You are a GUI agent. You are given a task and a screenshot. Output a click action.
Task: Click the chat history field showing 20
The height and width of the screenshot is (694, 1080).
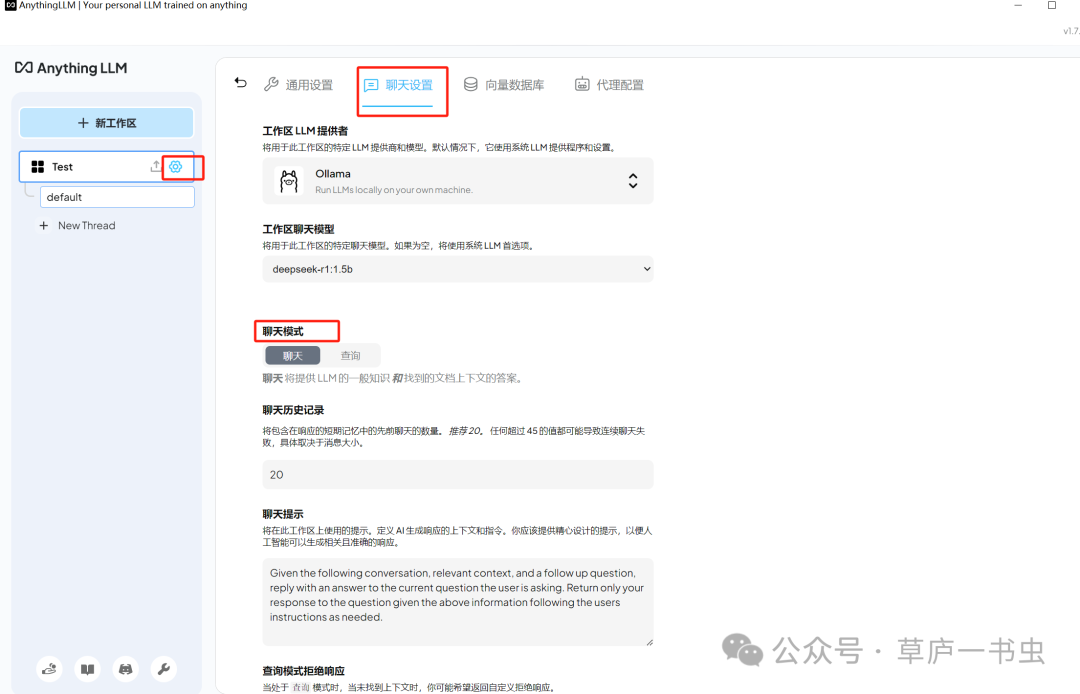tap(458, 474)
